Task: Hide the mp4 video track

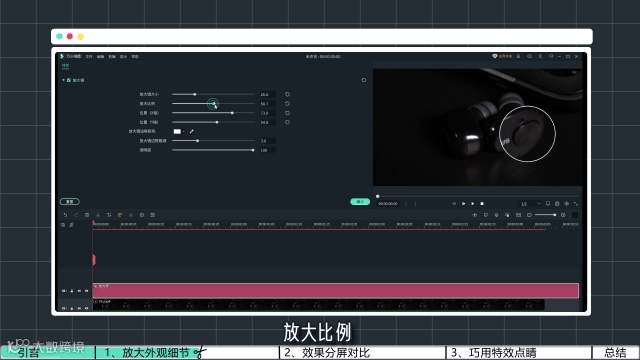Action: pos(86,308)
